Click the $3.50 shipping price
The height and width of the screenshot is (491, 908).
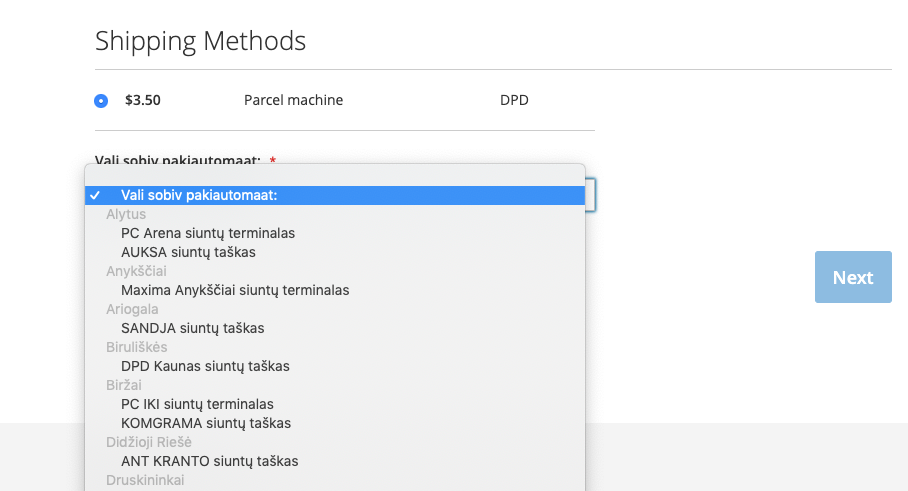(x=142, y=100)
